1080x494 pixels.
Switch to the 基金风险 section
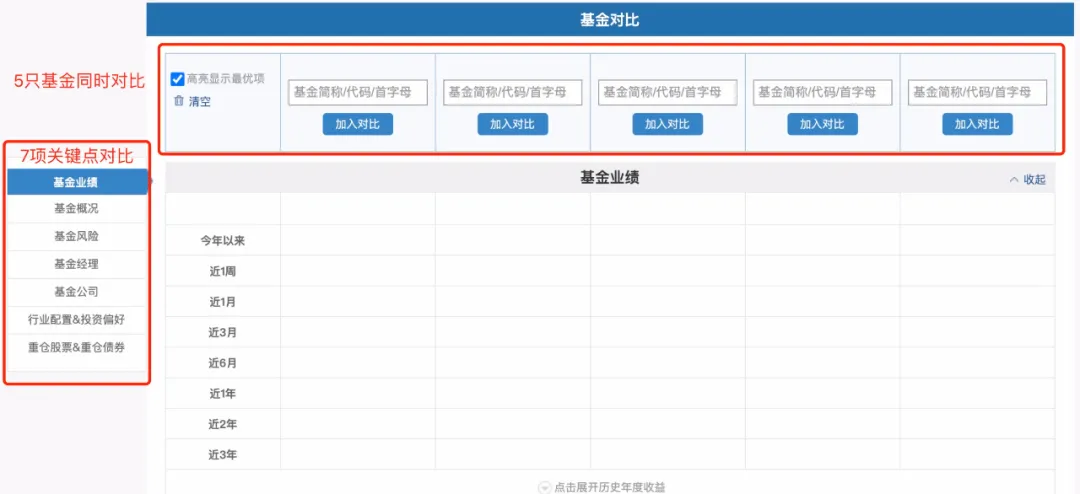click(77, 236)
